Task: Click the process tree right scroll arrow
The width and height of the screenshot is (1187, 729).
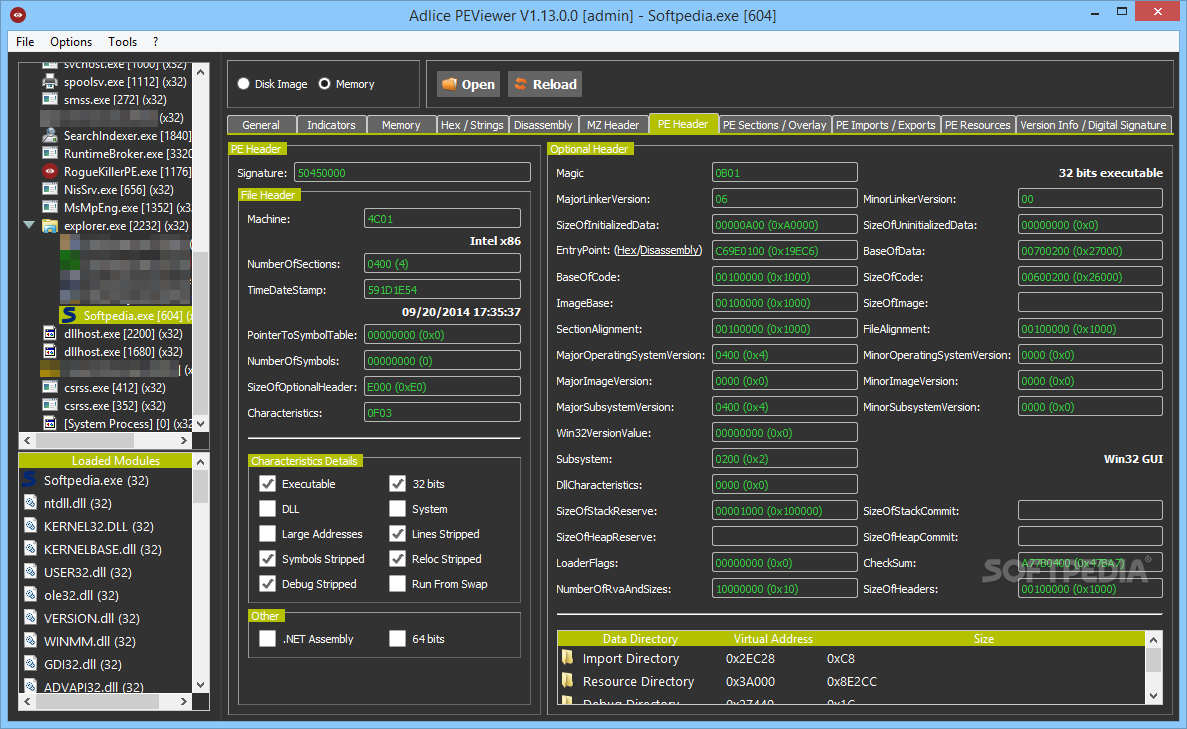Action: [183, 440]
